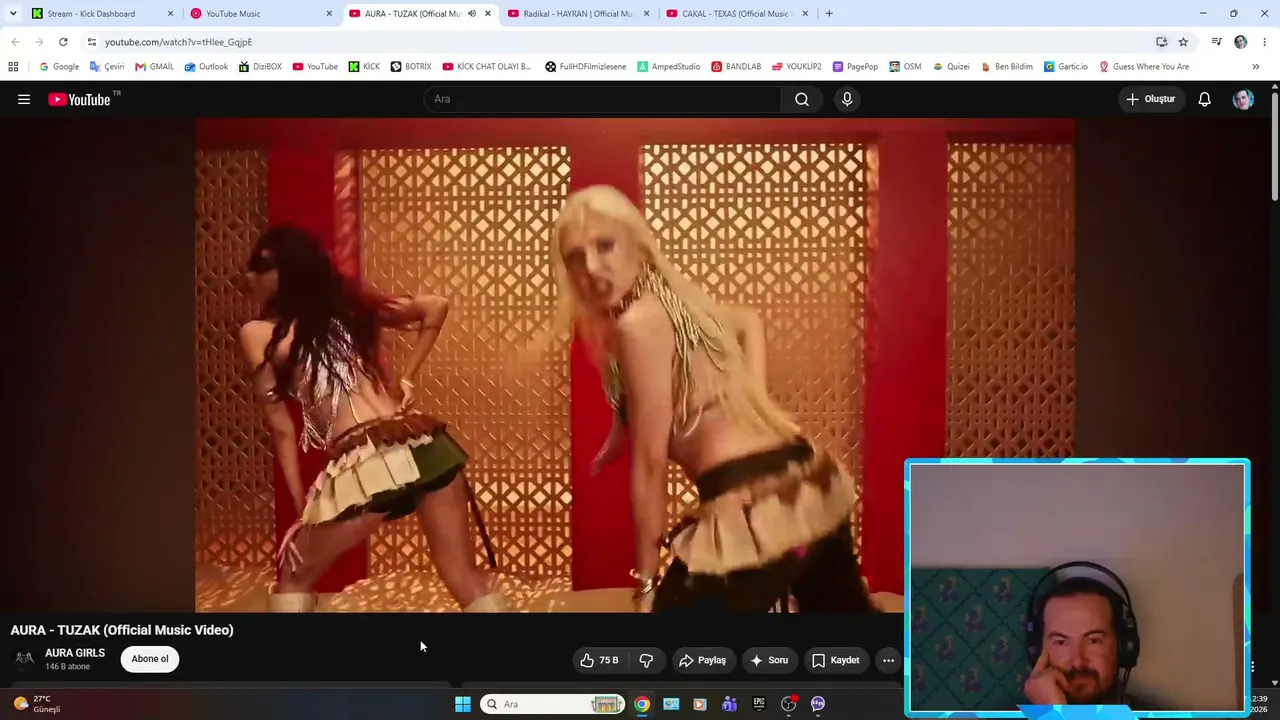The image size is (1280, 720).
Task: Open AURA GIRLS channel avatar
Action: coord(25,658)
